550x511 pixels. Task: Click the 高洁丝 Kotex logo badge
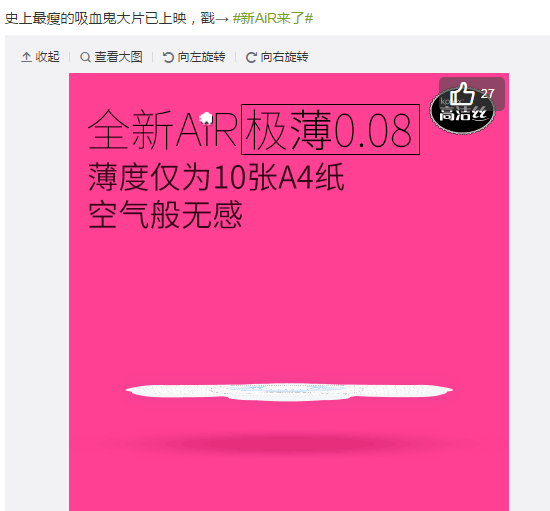coord(462,112)
